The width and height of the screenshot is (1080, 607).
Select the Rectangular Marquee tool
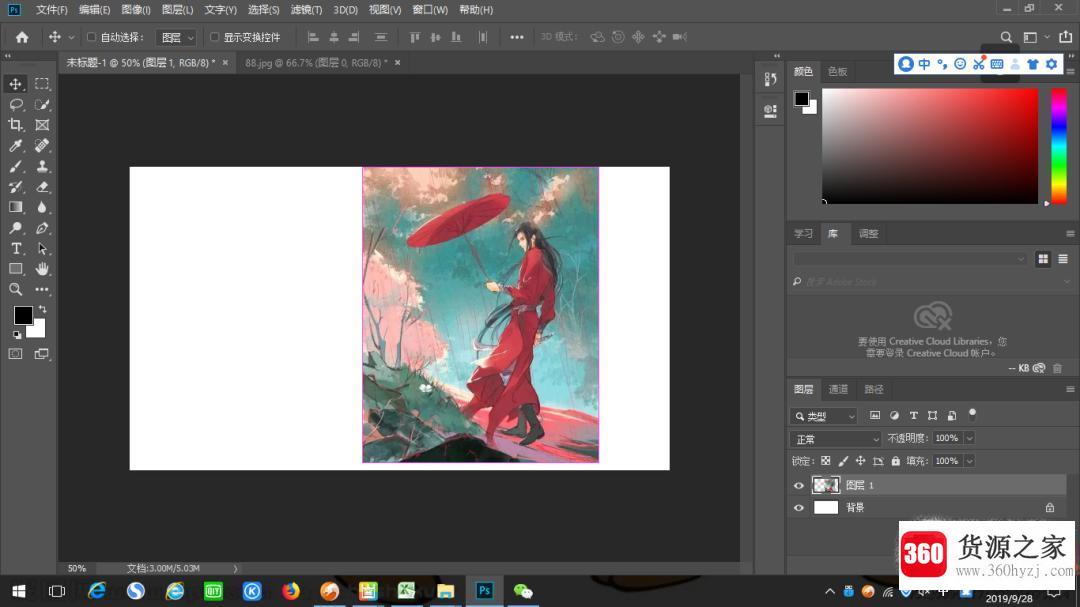(x=42, y=84)
